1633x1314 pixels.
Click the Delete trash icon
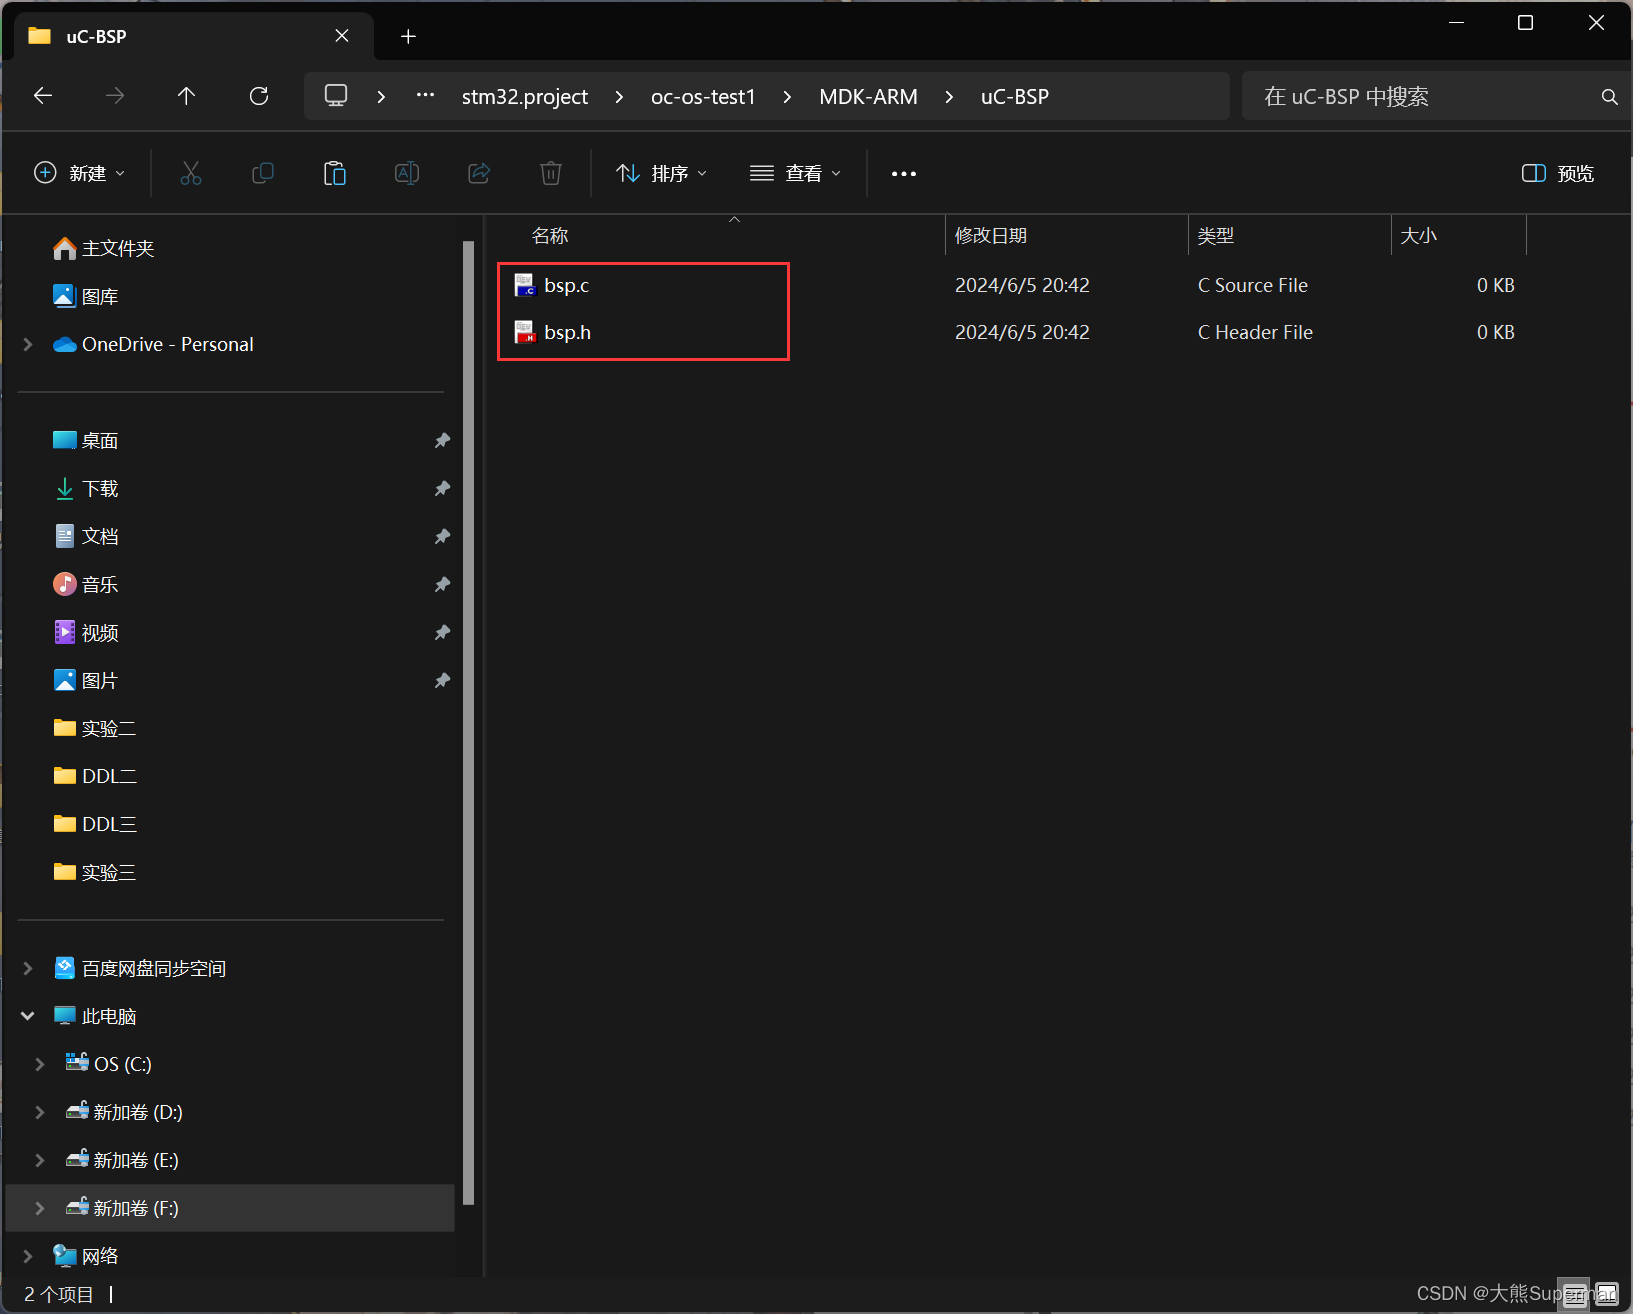[551, 173]
